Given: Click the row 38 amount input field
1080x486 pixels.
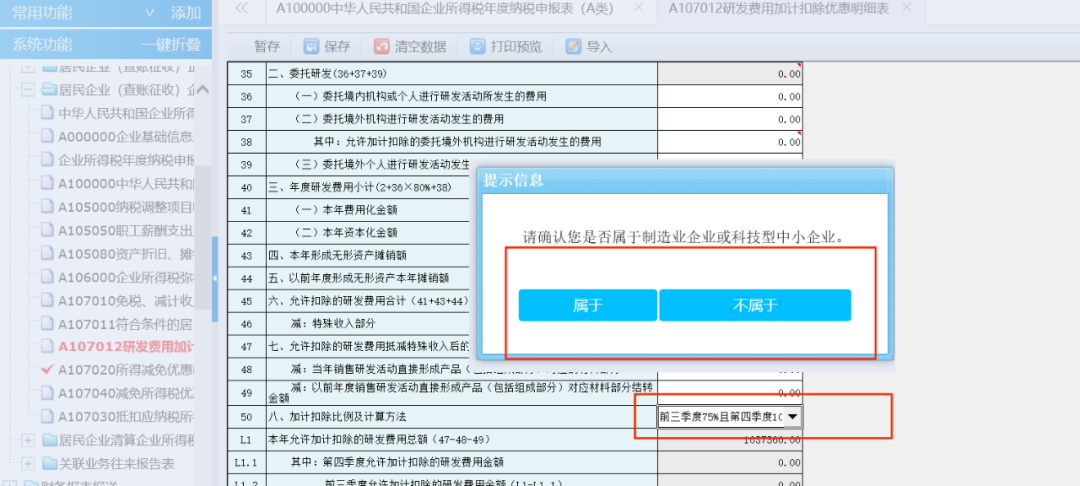Looking at the screenshot, I should pos(730,142).
